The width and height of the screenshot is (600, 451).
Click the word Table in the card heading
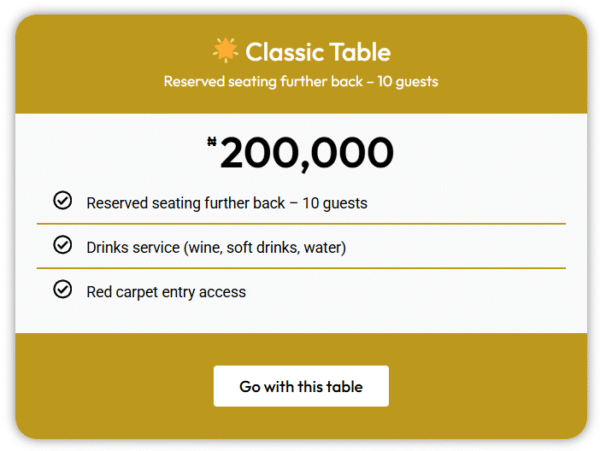[362, 52]
